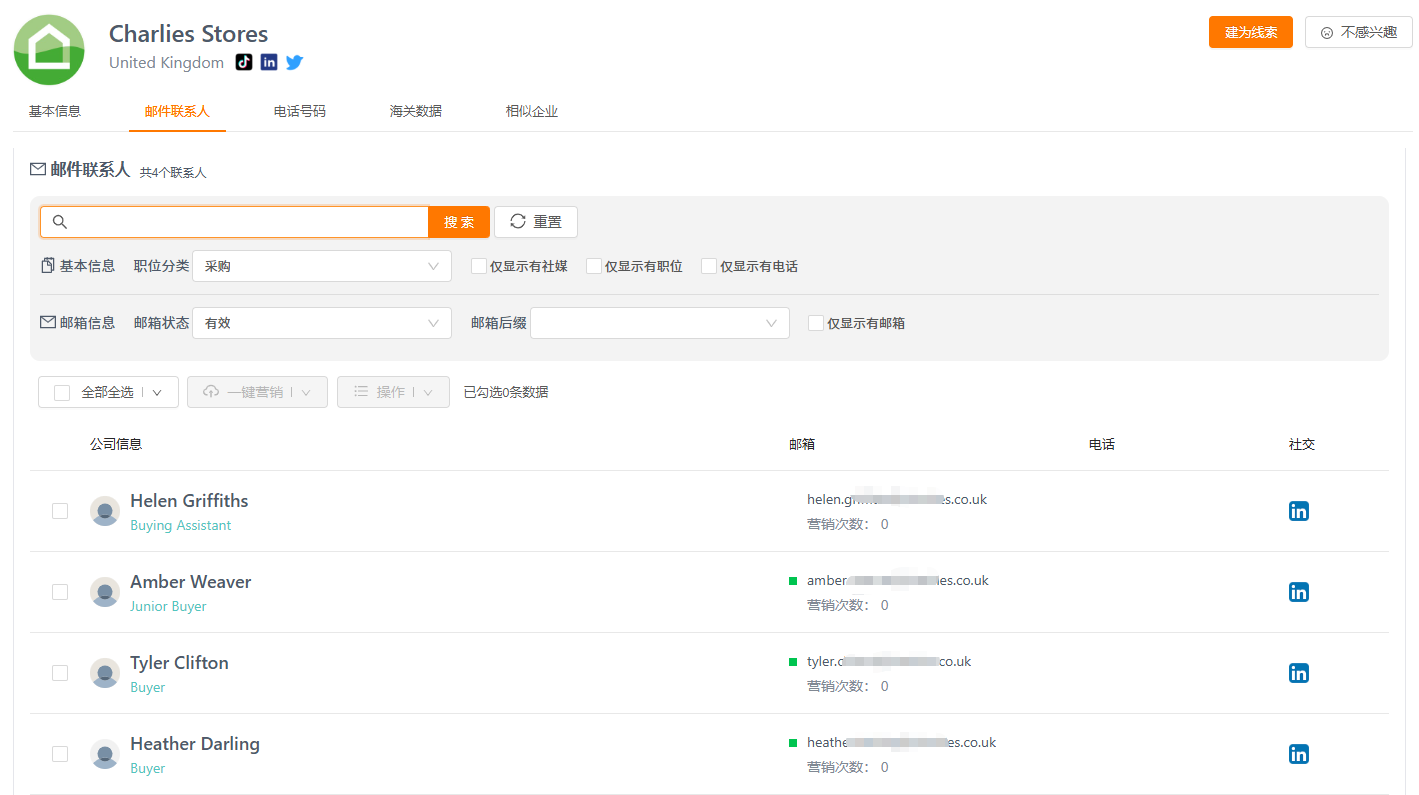Click the 电话 column header
This screenshot has height=795, width=1419.
[x=1102, y=444]
